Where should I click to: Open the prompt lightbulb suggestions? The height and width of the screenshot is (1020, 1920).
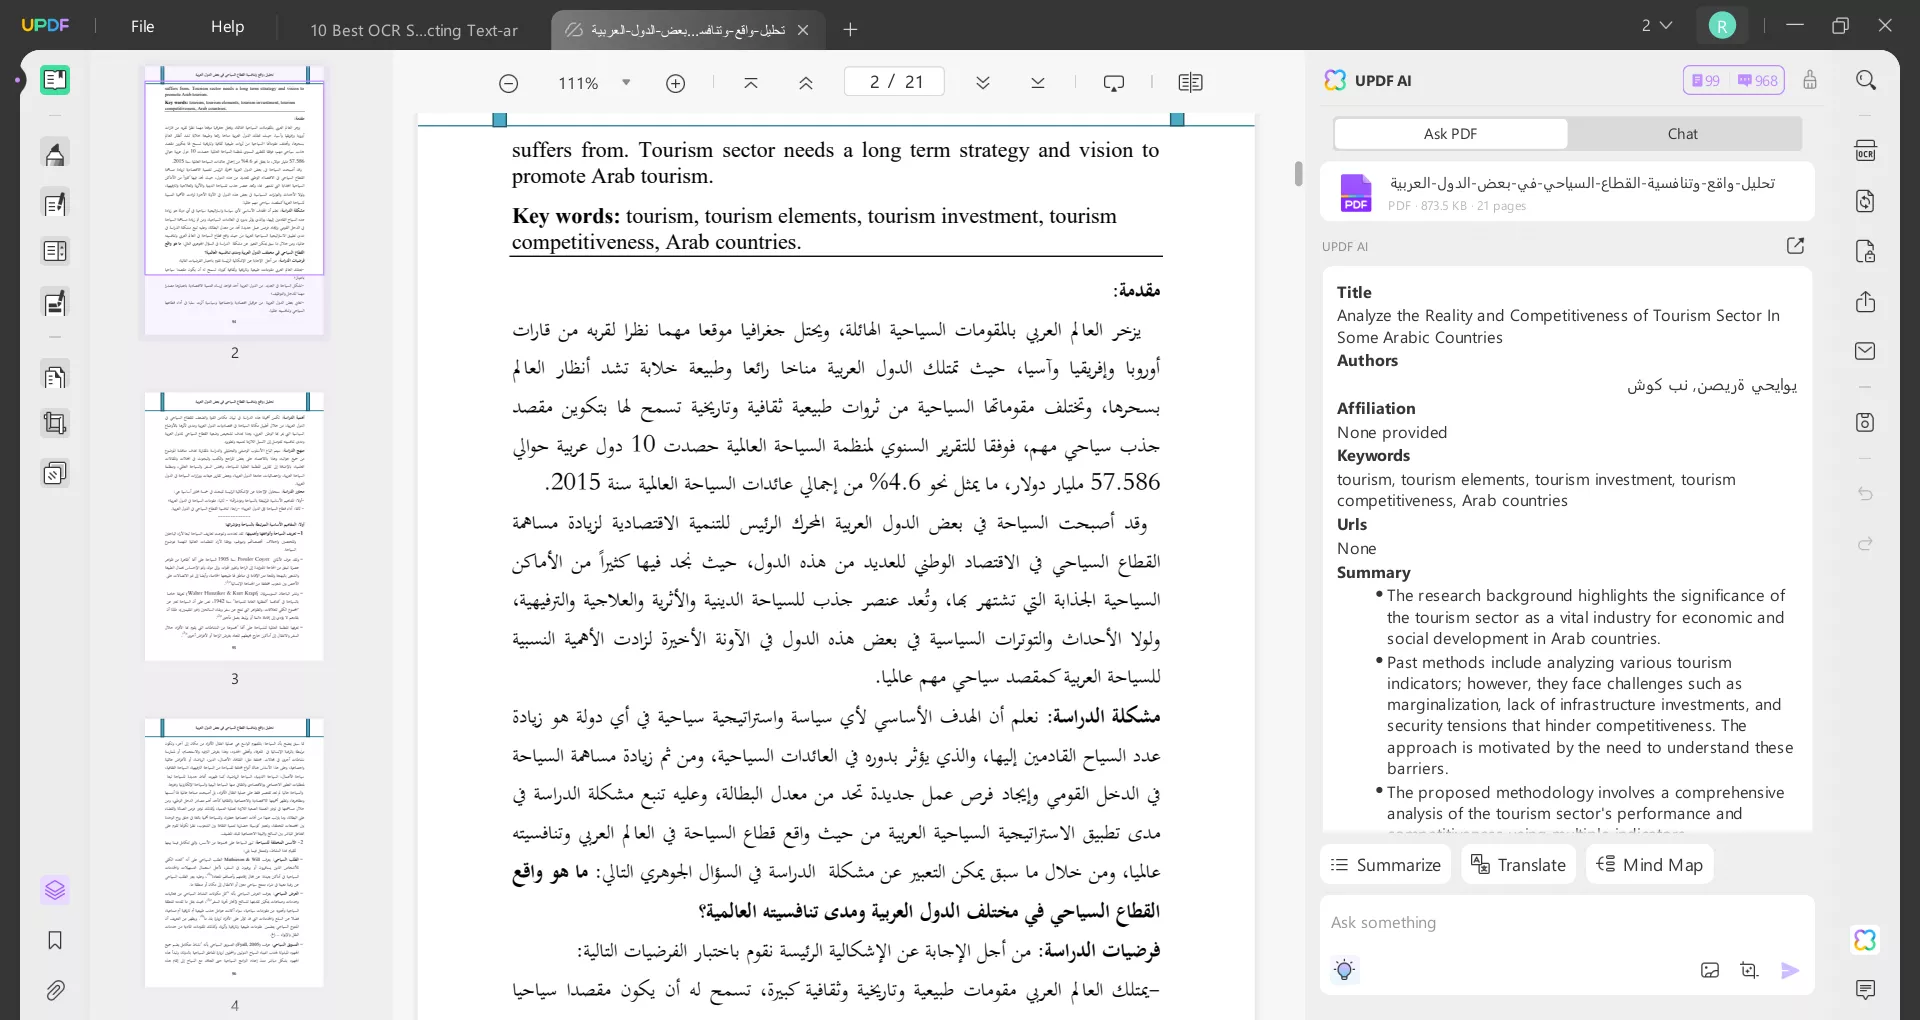tap(1345, 969)
